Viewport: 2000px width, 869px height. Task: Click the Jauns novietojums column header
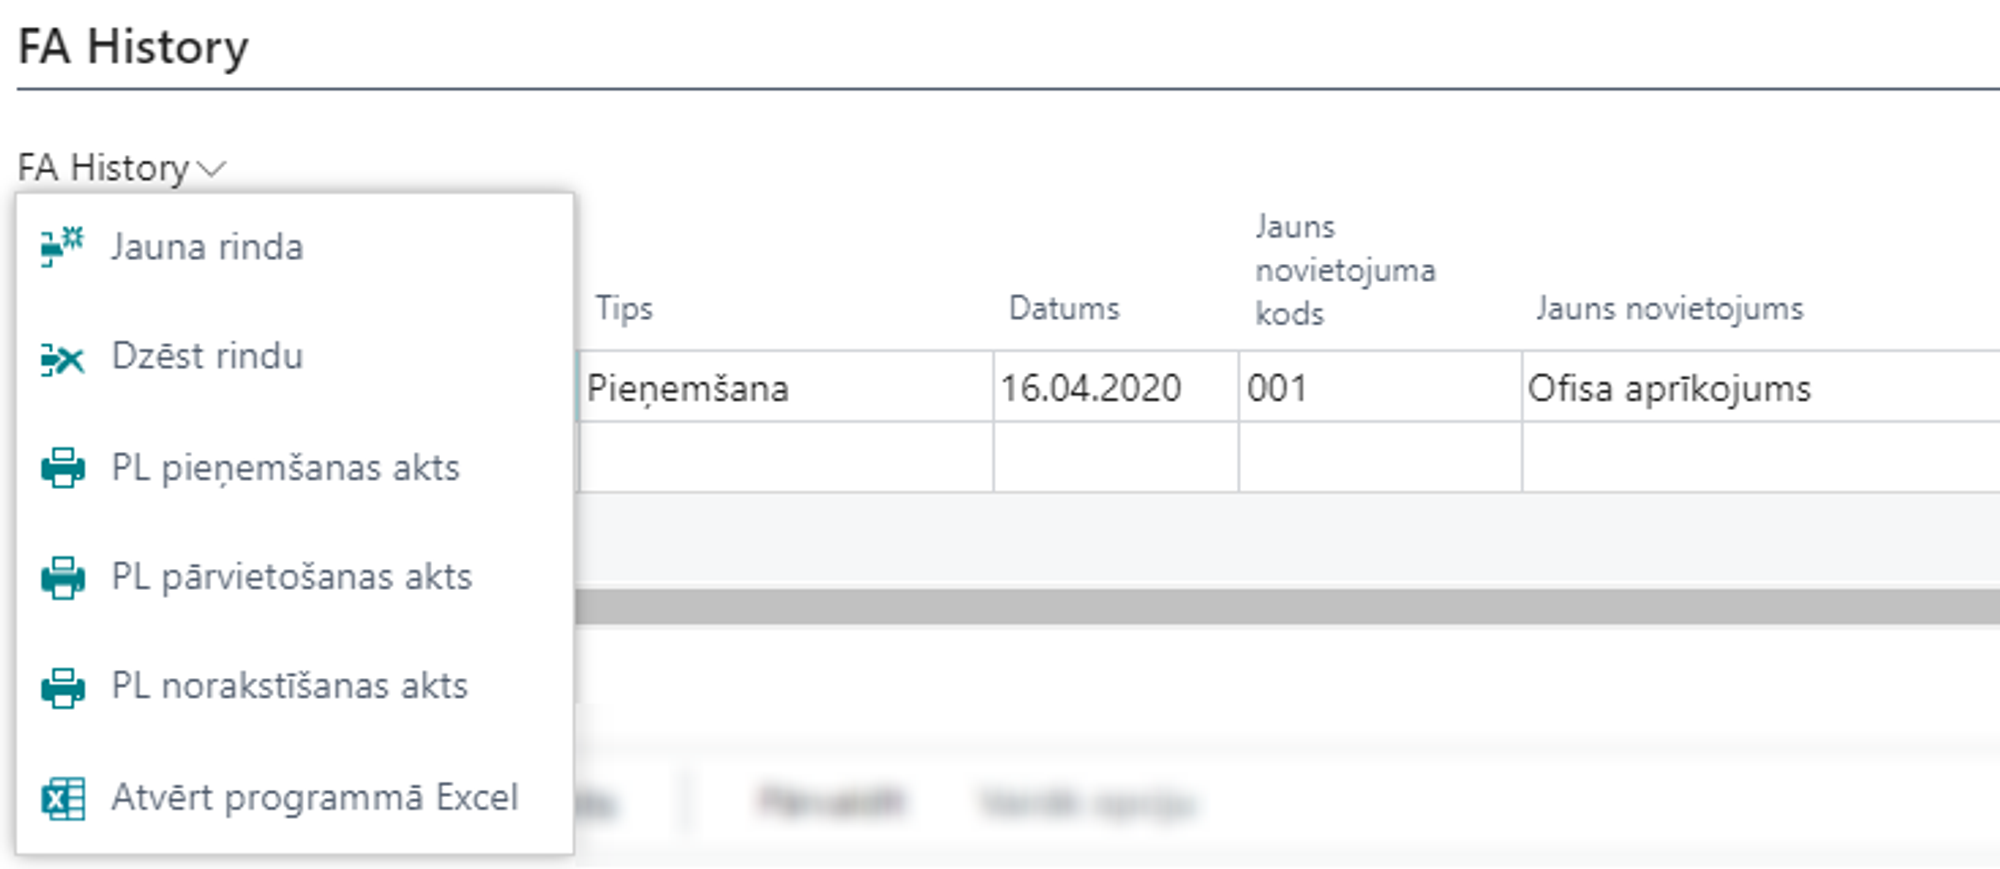(1669, 308)
